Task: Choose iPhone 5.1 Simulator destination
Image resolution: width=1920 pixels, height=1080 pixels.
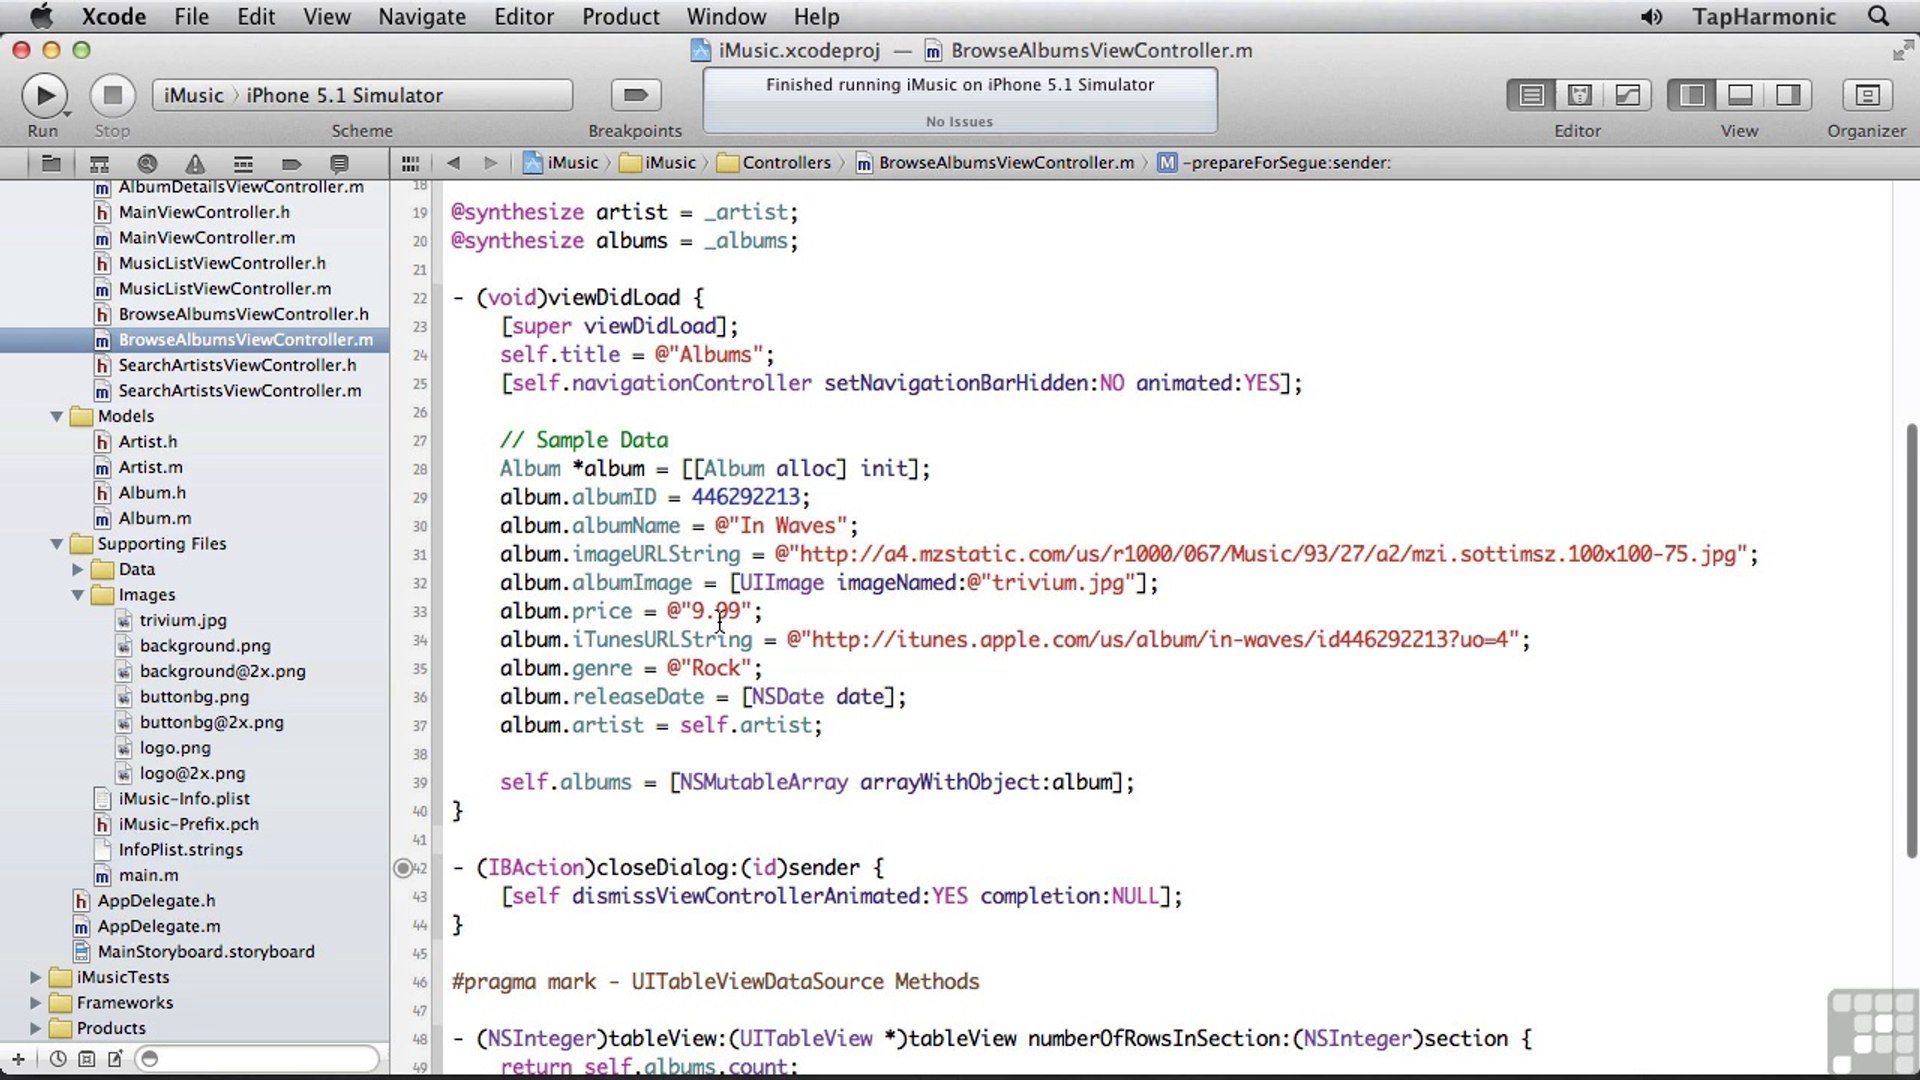Action: pyautogui.click(x=344, y=95)
